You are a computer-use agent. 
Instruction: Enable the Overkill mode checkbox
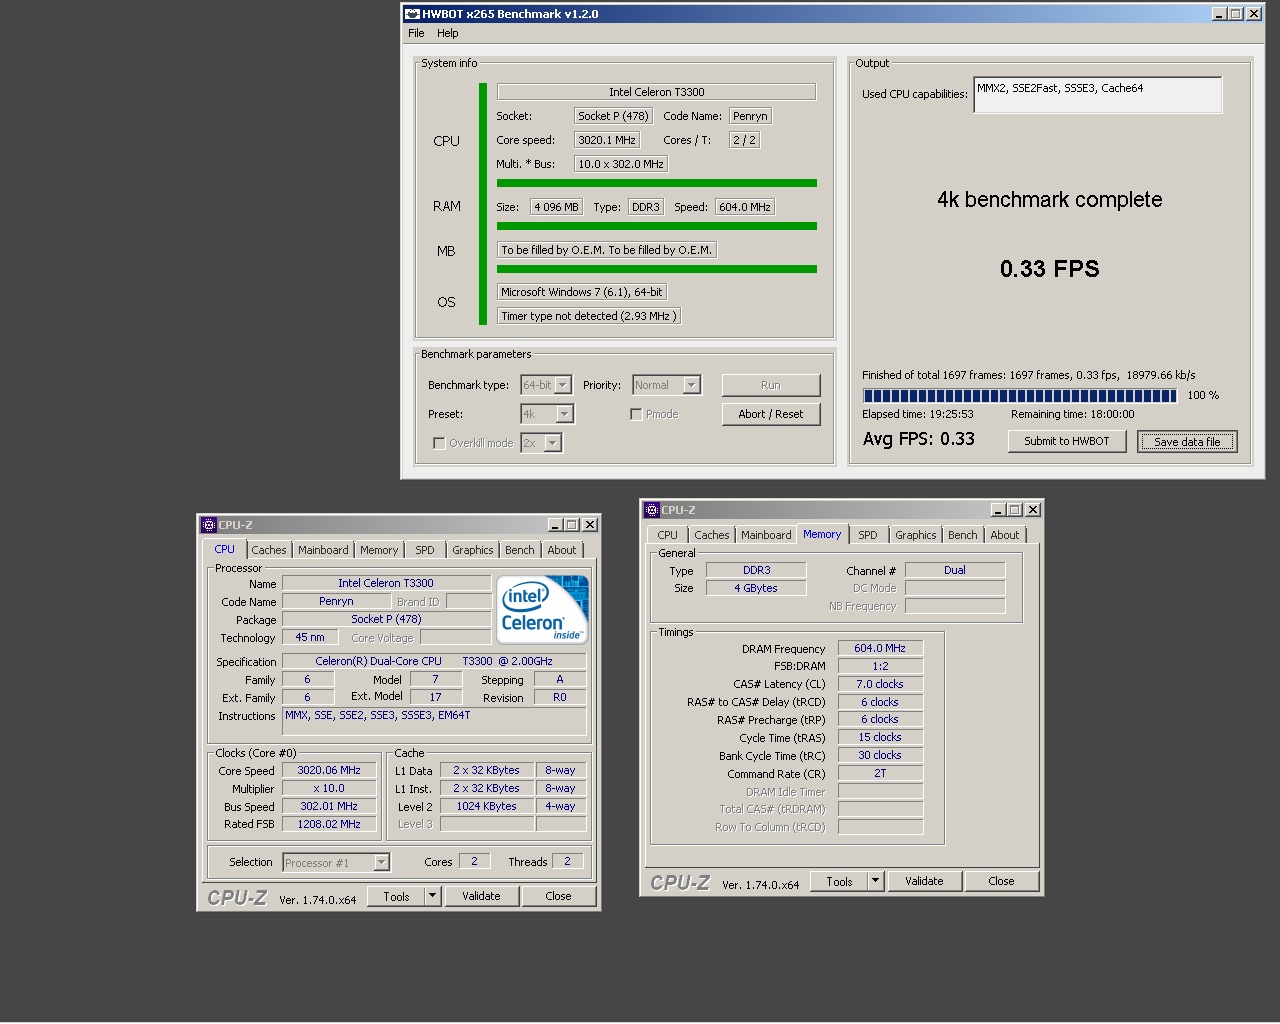point(439,443)
